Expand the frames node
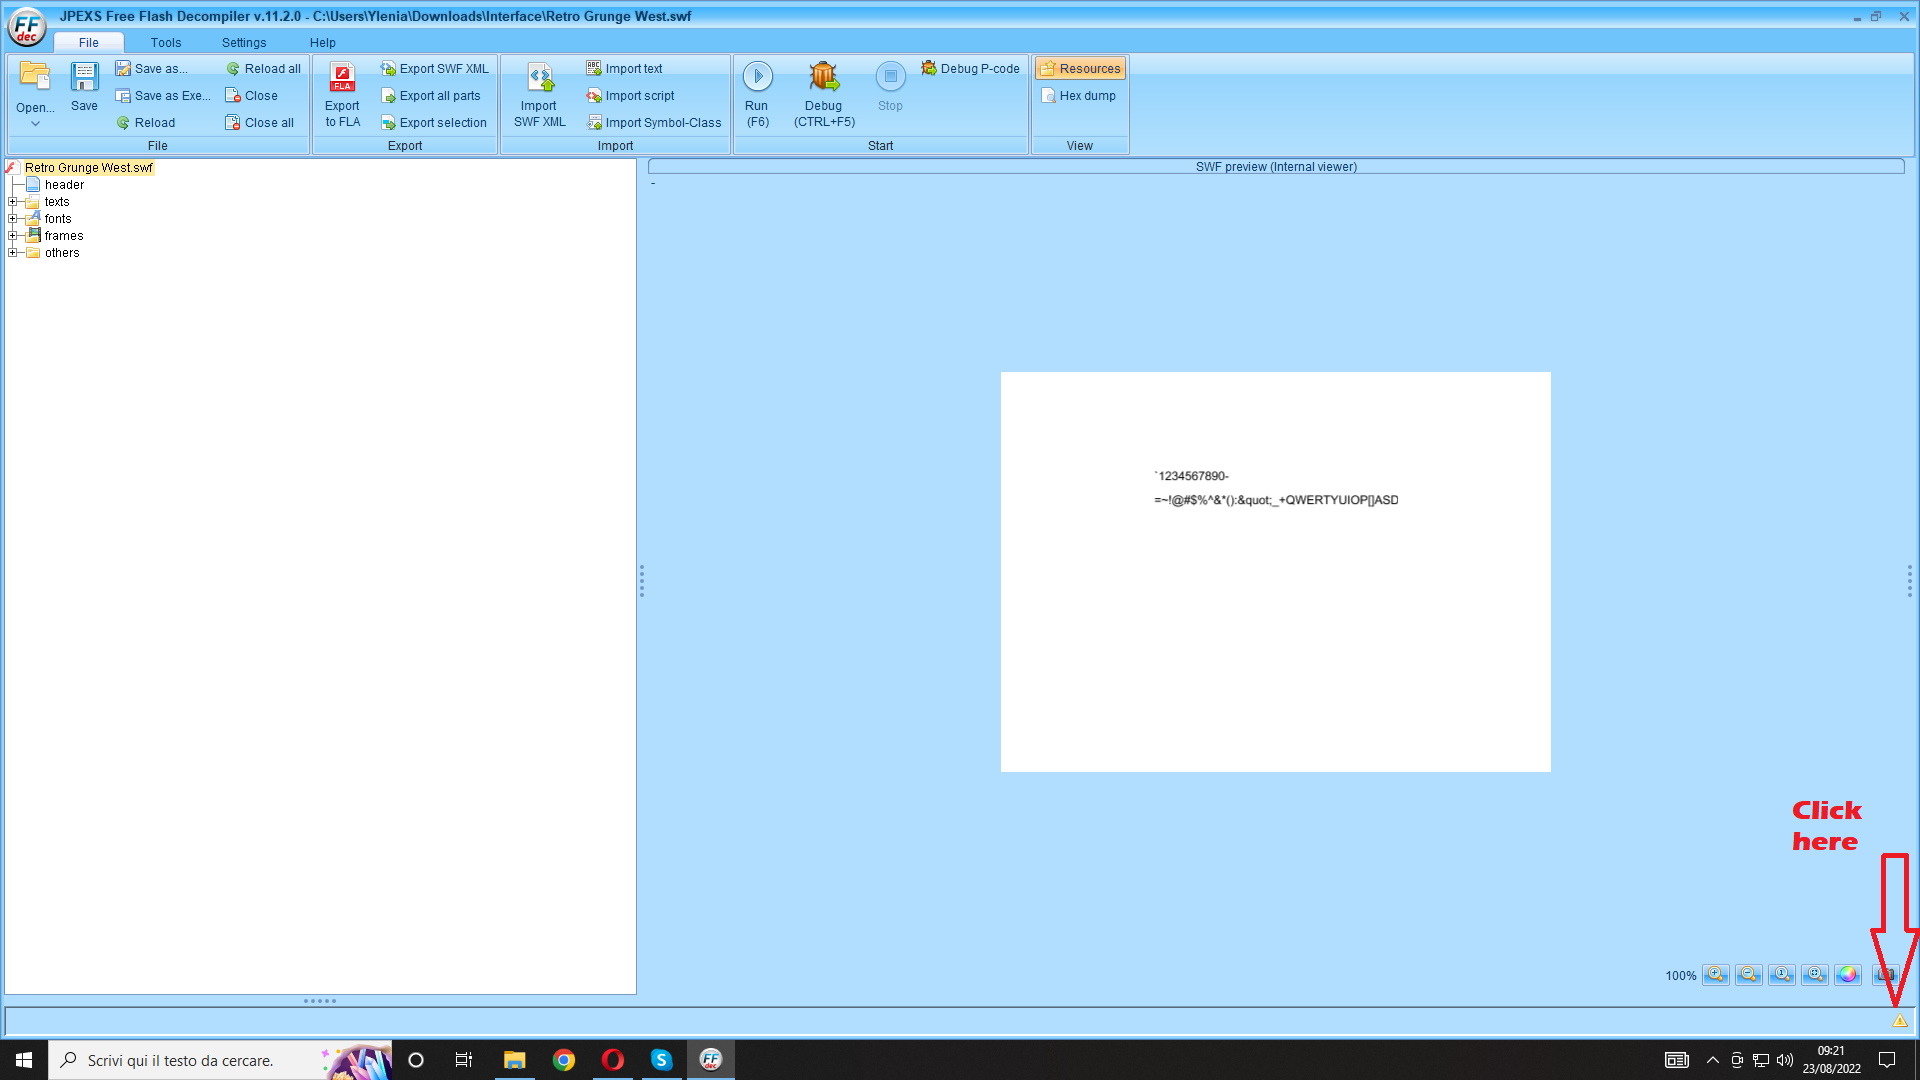Viewport: 1920px width, 1080px height. (13, 236)
